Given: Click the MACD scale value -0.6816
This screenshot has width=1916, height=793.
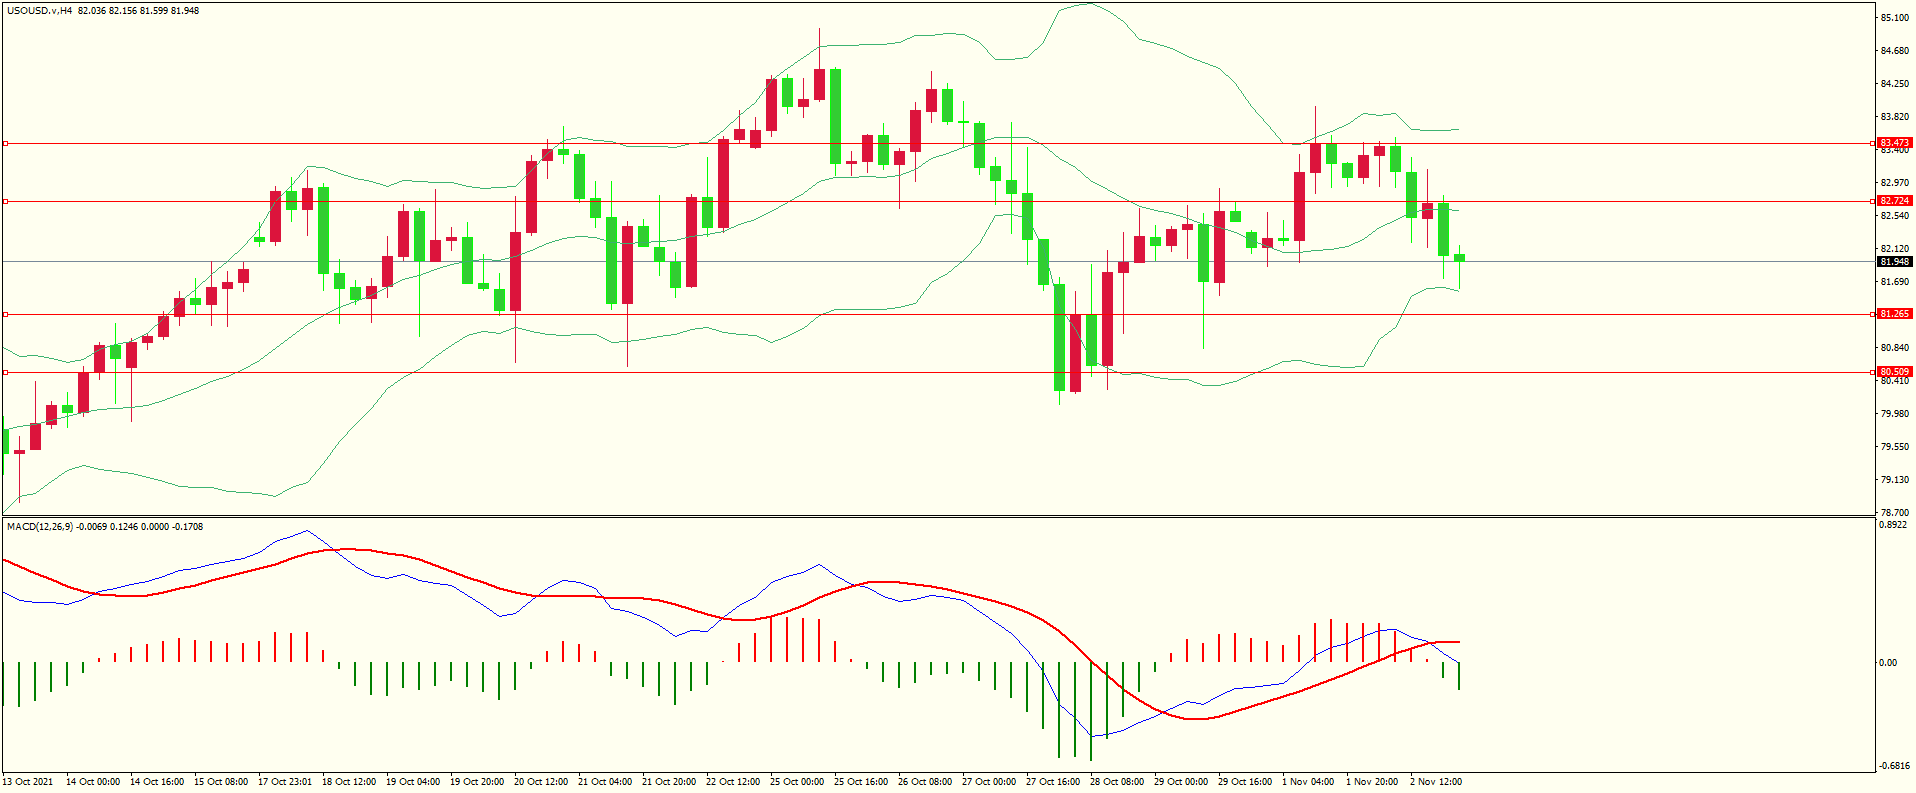Looking at the screenshot, I should [x=1895, y=766].
